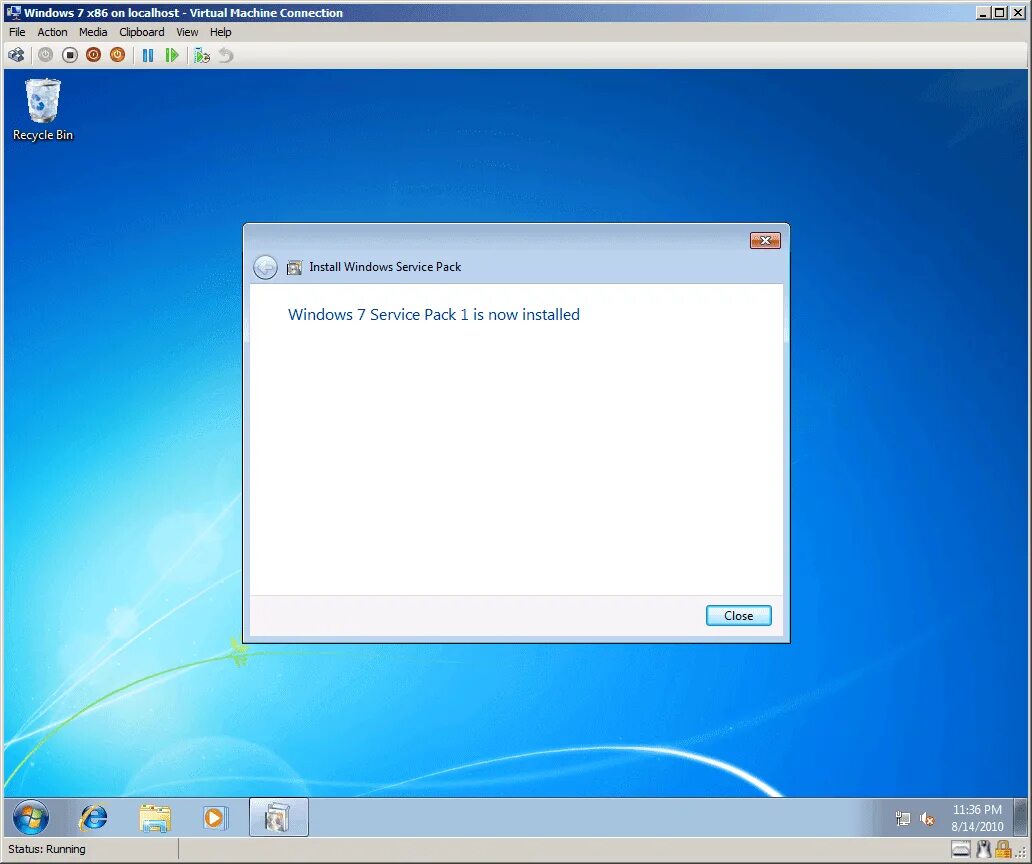Save the VM state with the orange power icon

[117, 55]
